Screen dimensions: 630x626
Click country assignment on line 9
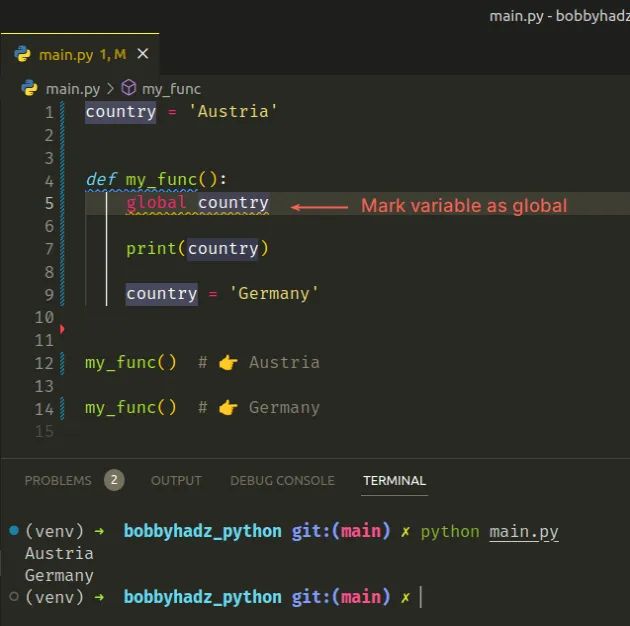click(162, 294)
